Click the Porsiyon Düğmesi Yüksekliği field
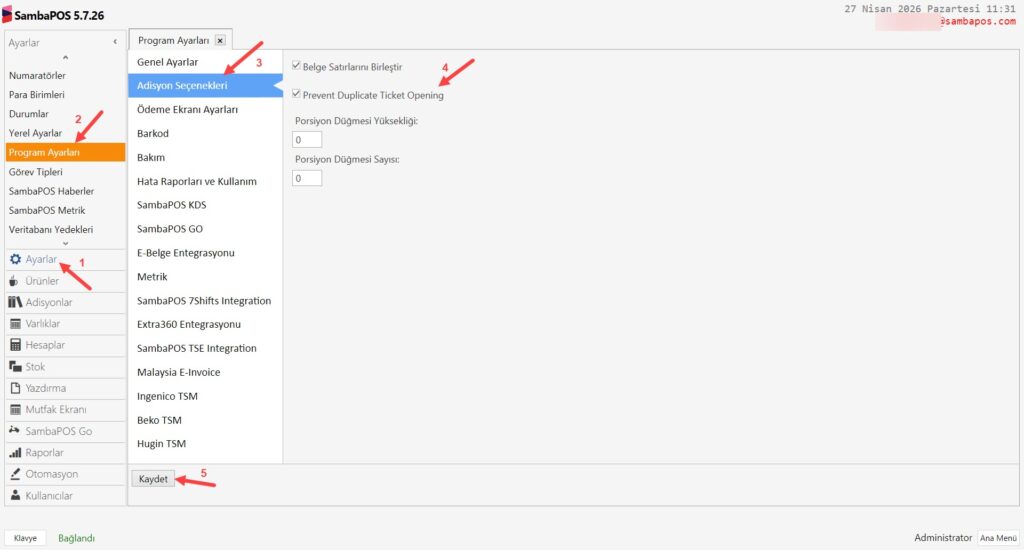The height and width of the screenshot is (550, 1024). click(x=308, y=140)
